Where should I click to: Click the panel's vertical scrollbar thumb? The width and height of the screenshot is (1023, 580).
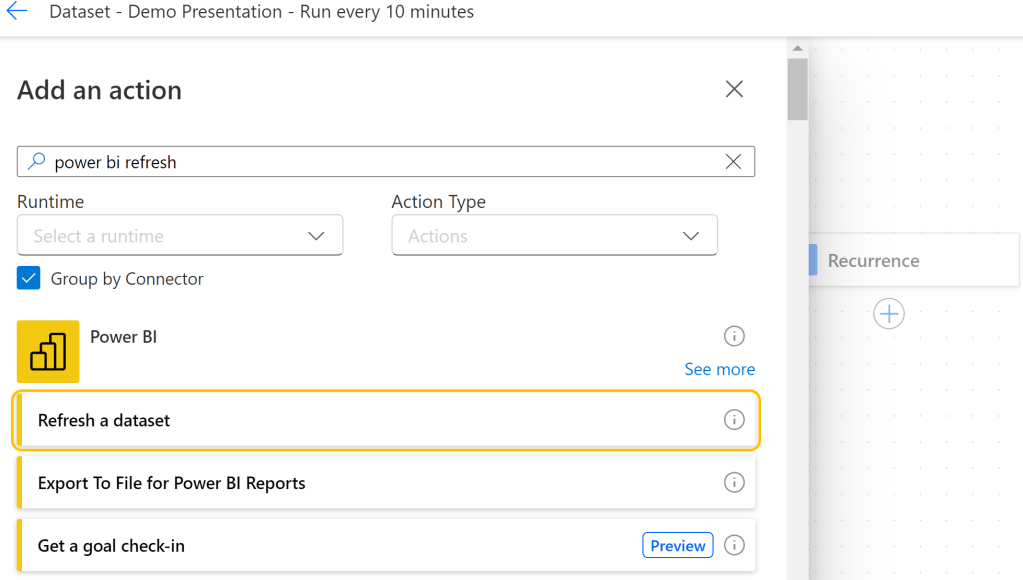click(797, 90)
